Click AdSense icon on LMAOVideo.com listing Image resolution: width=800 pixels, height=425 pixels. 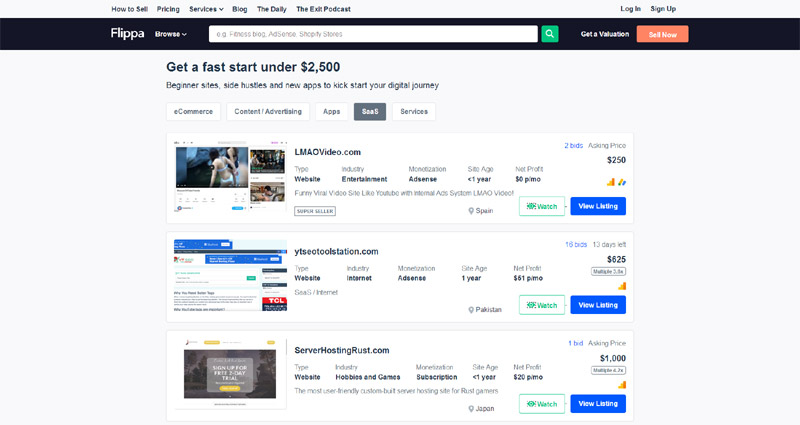coord(621,182)
